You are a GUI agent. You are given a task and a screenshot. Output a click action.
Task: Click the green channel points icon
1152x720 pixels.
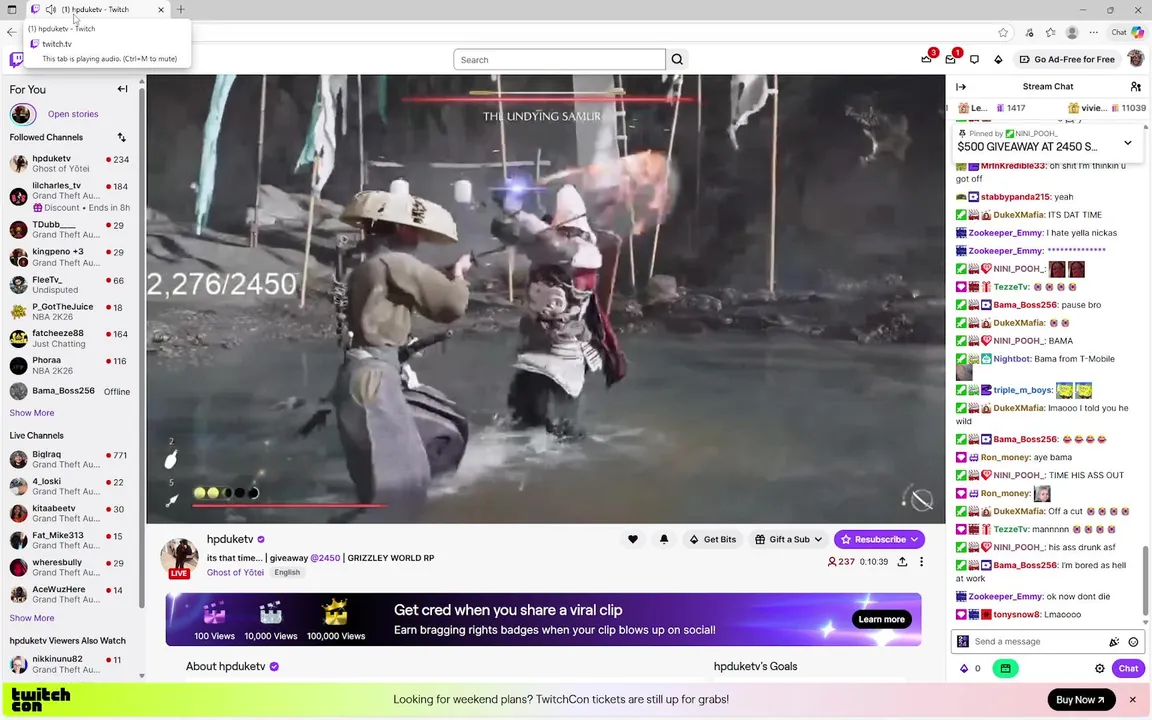[1005, 669]
